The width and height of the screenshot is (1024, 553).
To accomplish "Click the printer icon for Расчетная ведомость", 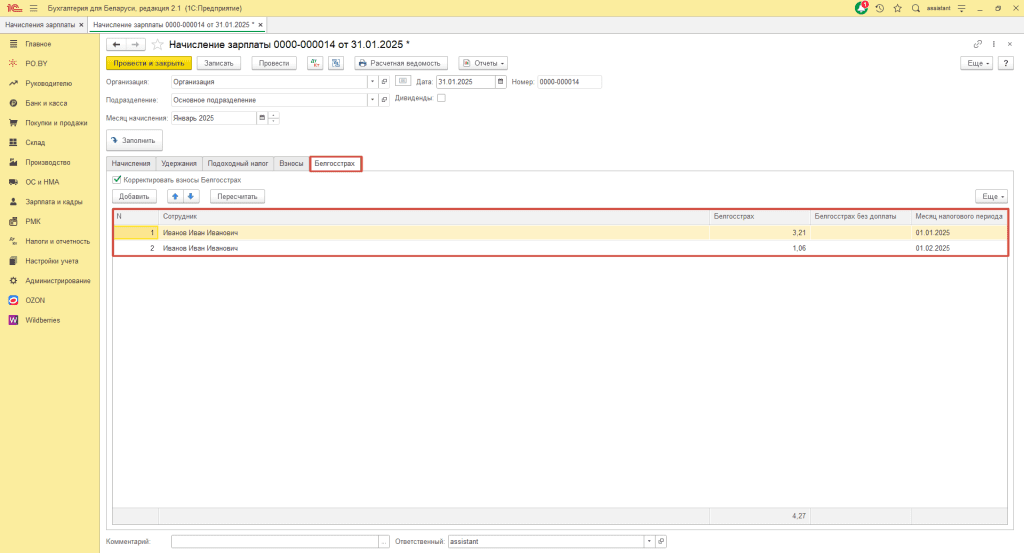I will point(362,63).
